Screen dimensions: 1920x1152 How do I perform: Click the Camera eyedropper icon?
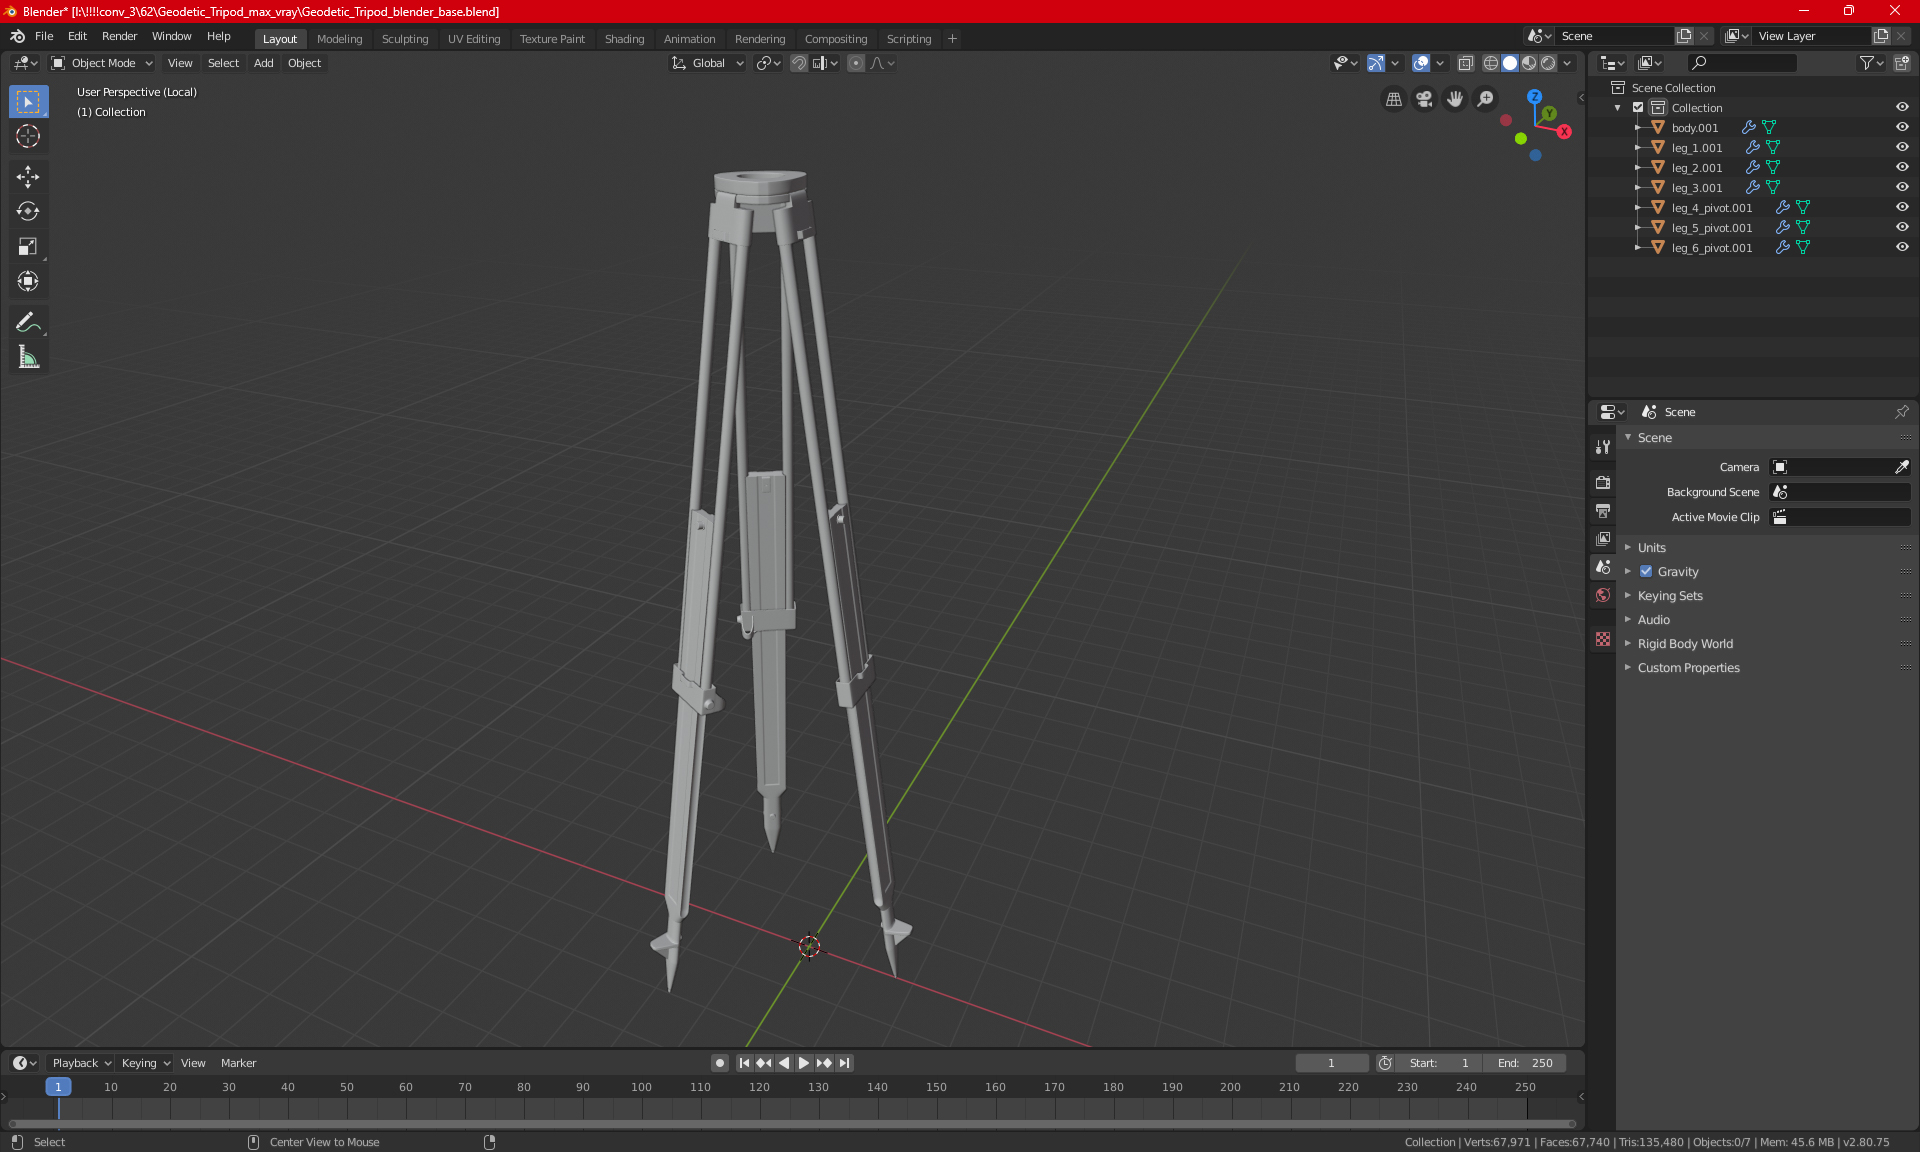click(x=1901, y=467)
